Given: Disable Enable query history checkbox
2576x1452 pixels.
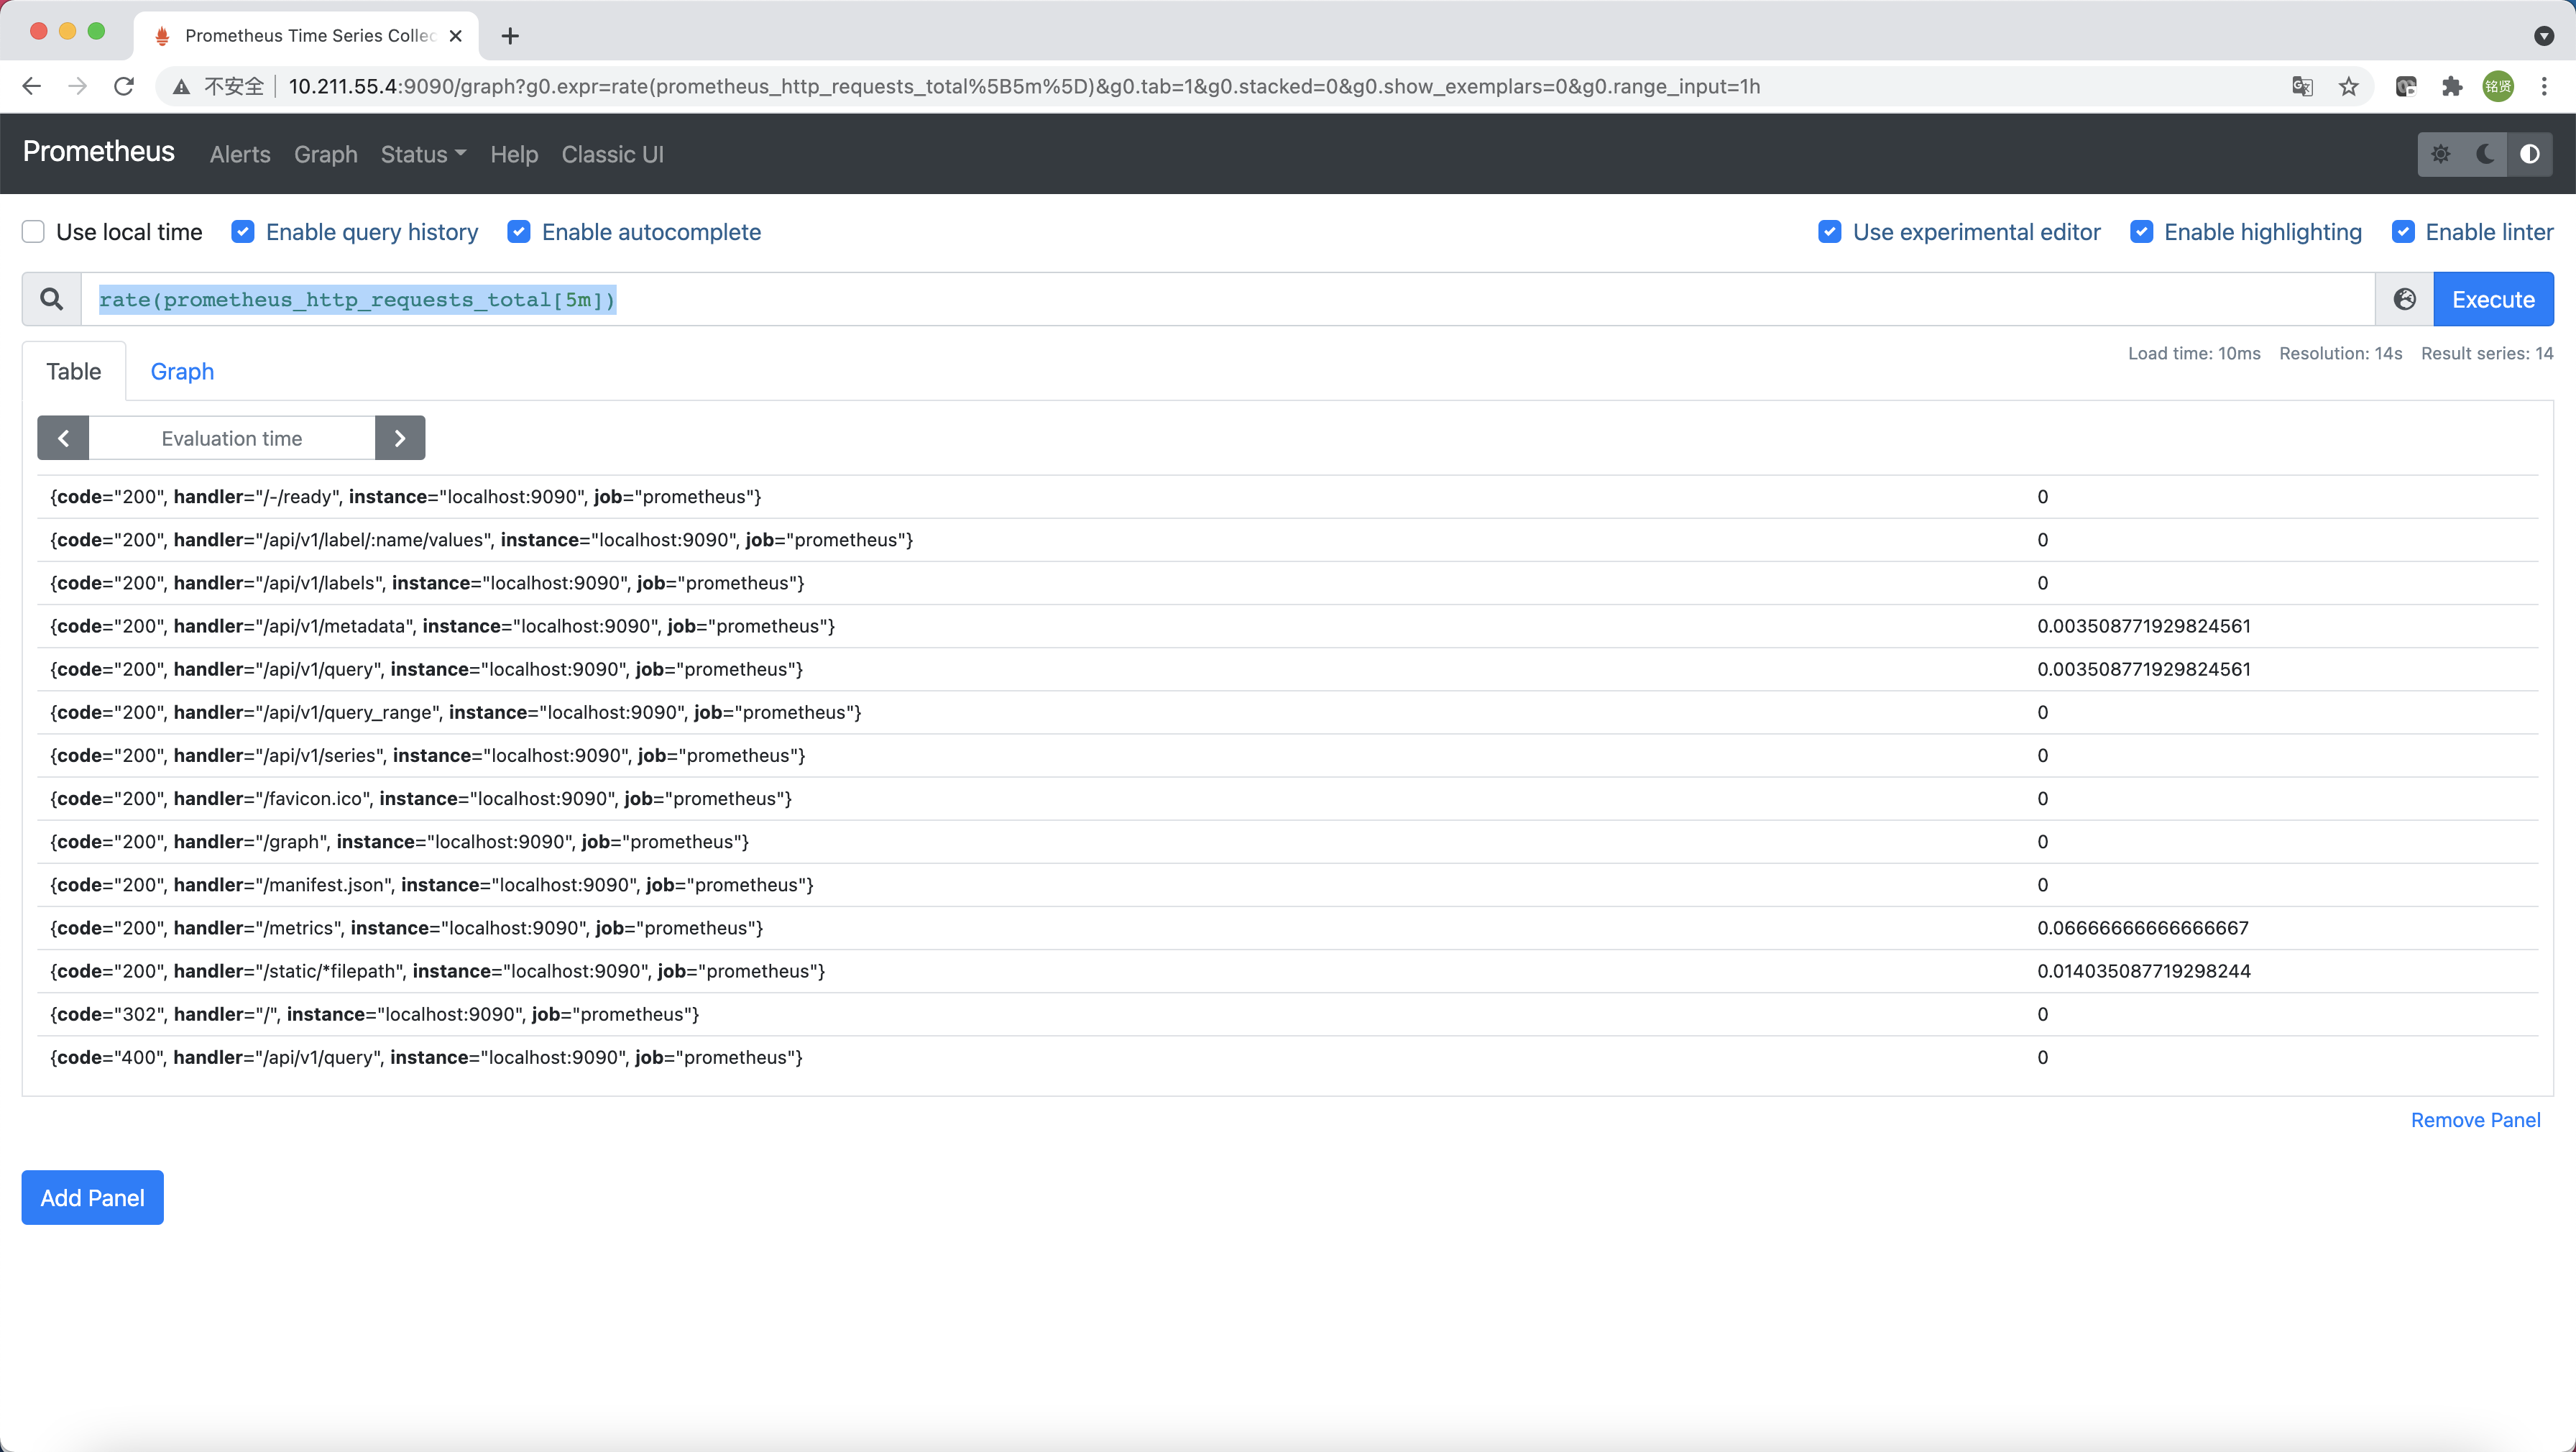Looking at the screenshot, I should (243, 232).
